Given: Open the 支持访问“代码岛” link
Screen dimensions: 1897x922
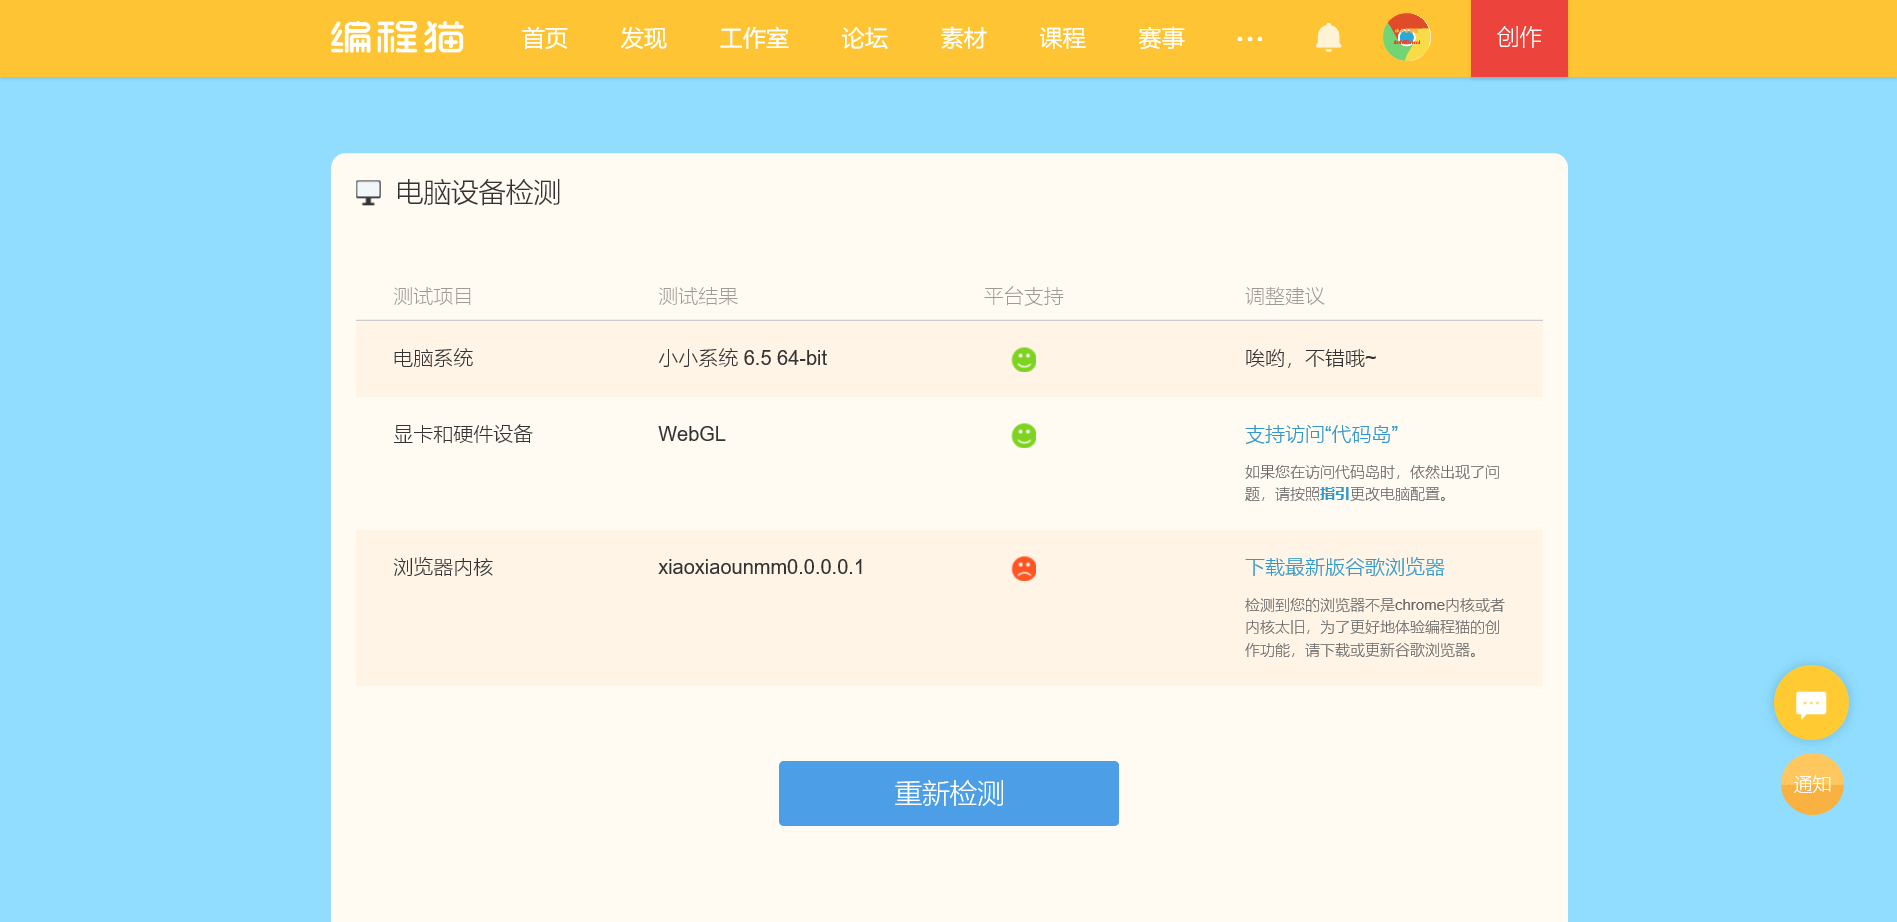Looking at the screenshot, I should 1321,434.
